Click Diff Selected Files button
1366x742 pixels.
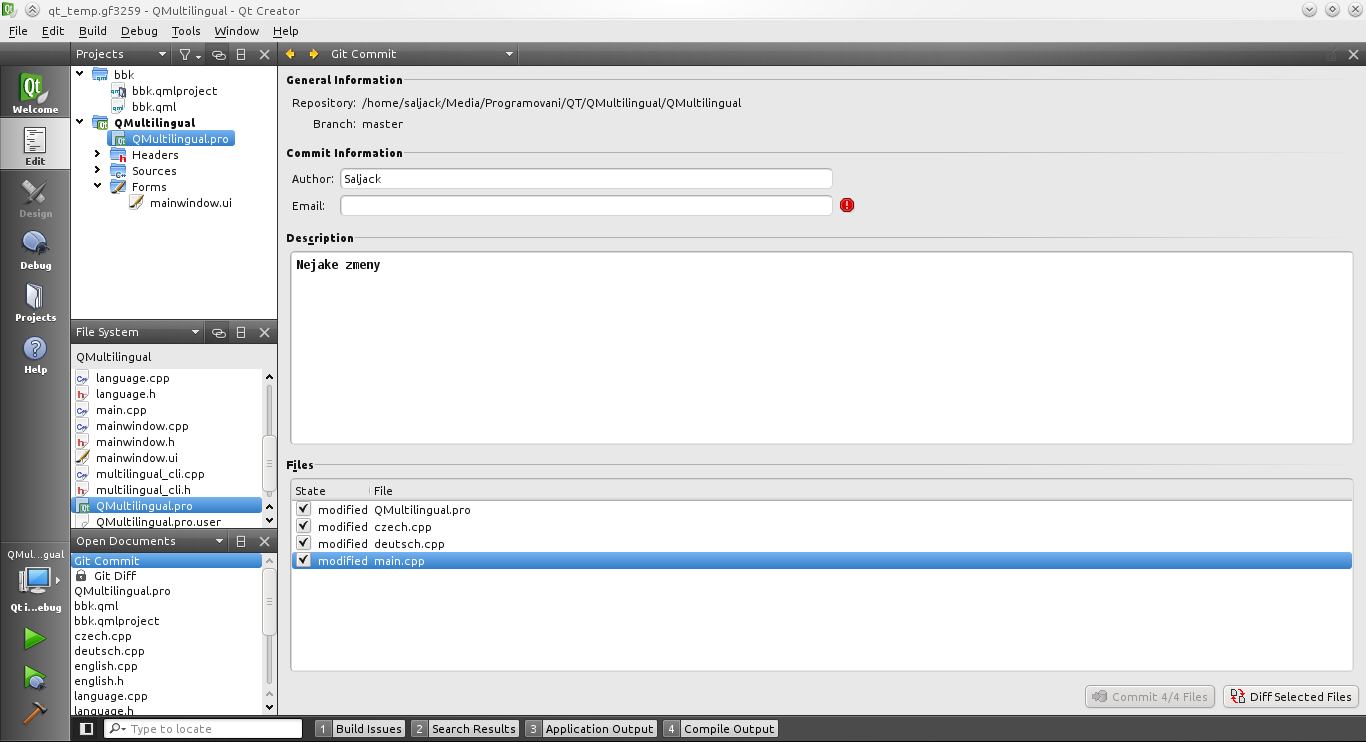[1291, 697]
